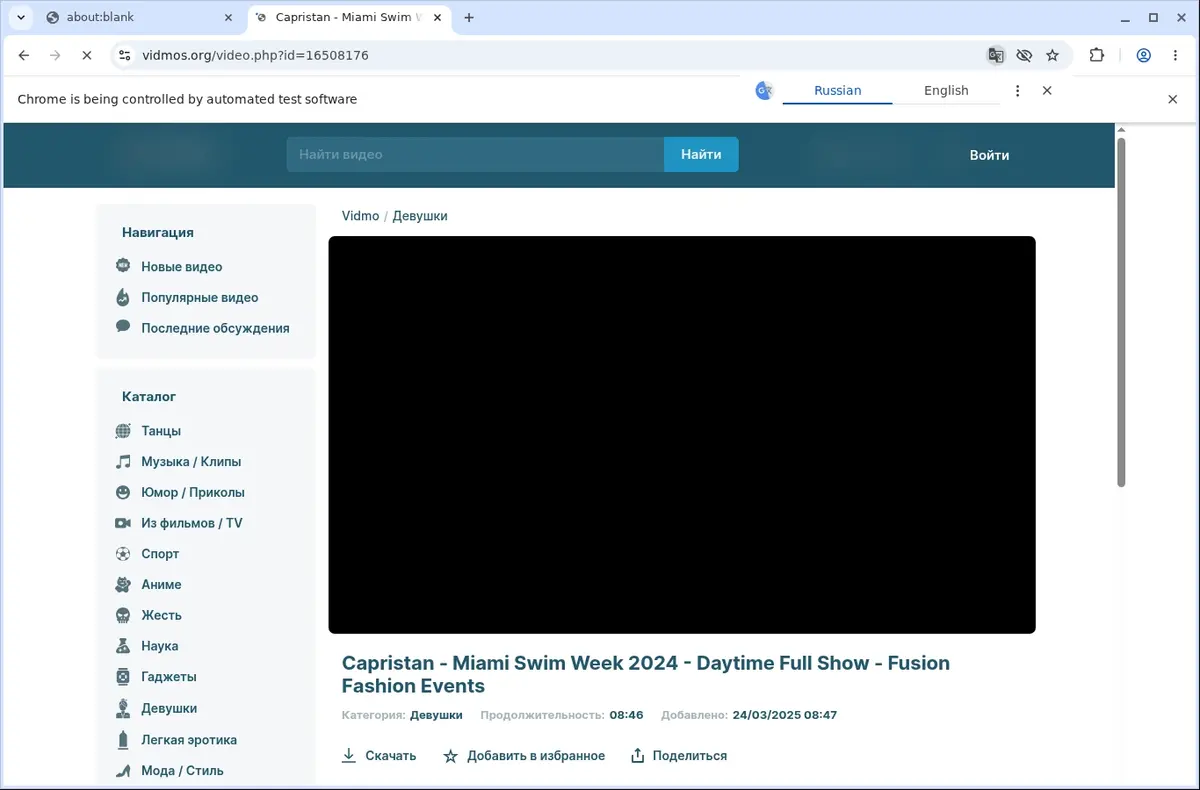
Task: Click the download arrow icon next to Скачать
Action: (x=349, y=755)
